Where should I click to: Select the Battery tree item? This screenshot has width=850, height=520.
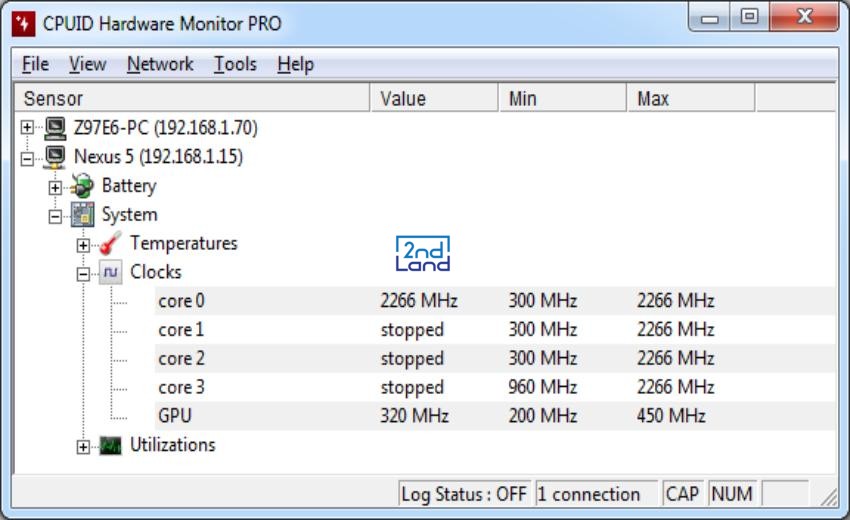coord(129,186)
